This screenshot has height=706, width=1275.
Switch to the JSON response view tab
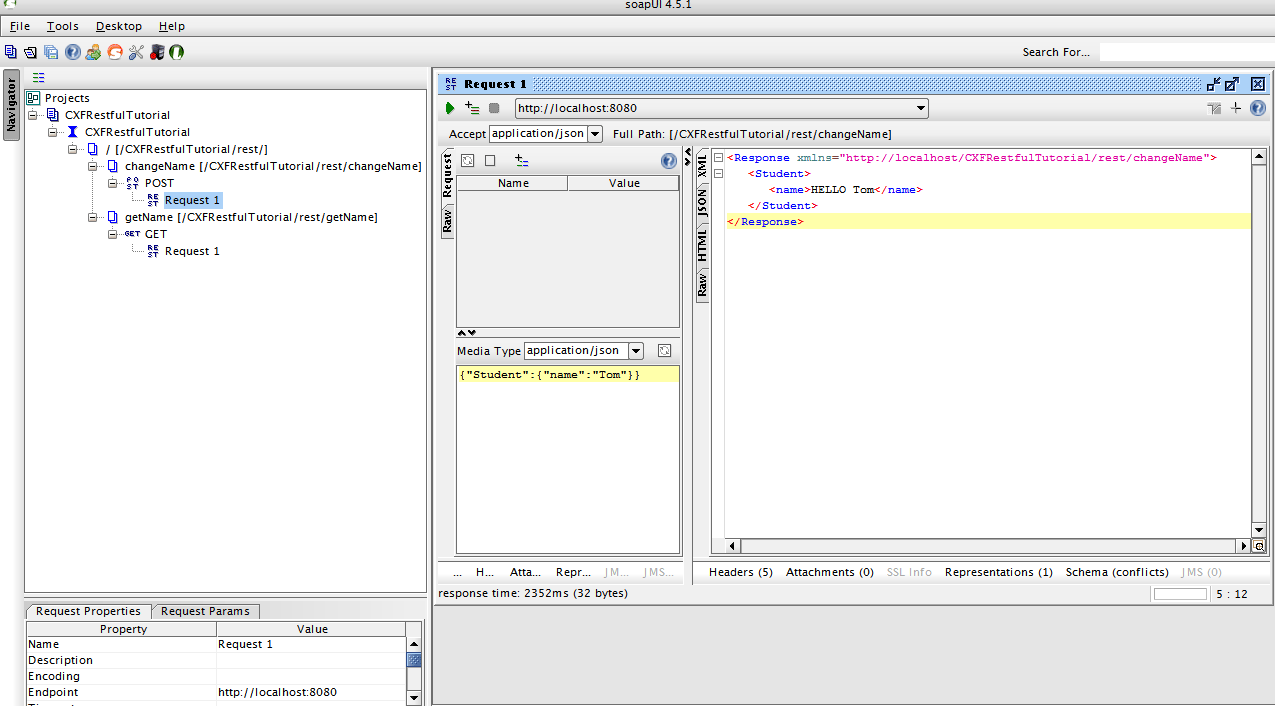tap(702, 203)
